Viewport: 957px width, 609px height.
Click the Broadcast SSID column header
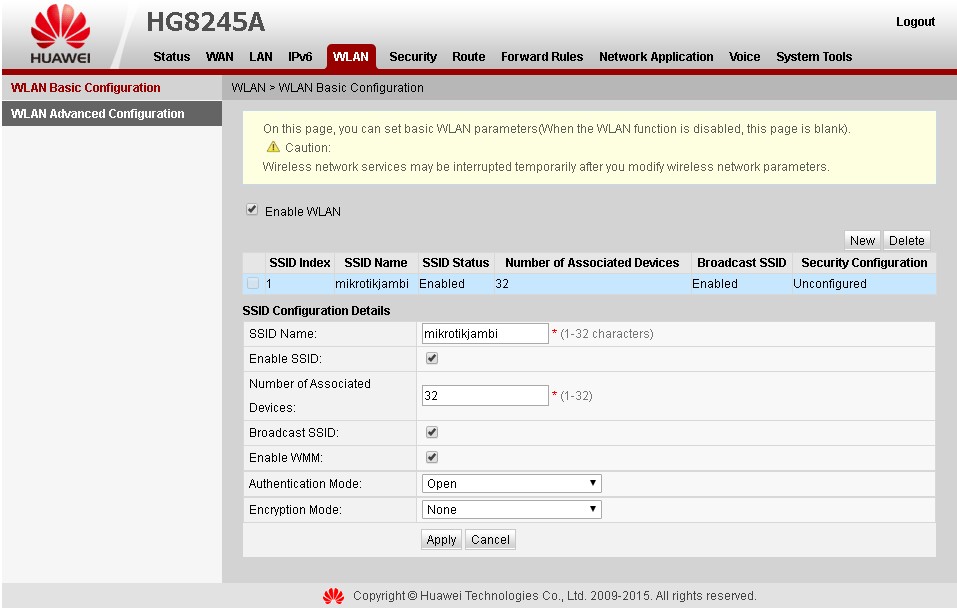coord(742,263)
